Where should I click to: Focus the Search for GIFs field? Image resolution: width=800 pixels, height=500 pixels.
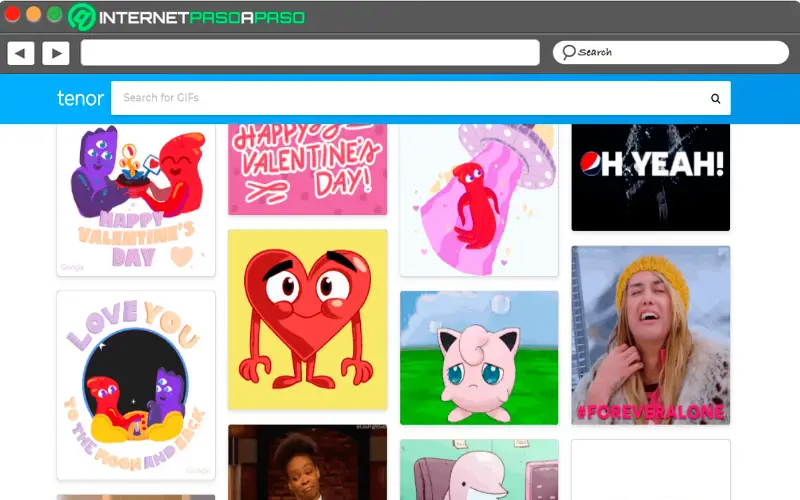421,98
